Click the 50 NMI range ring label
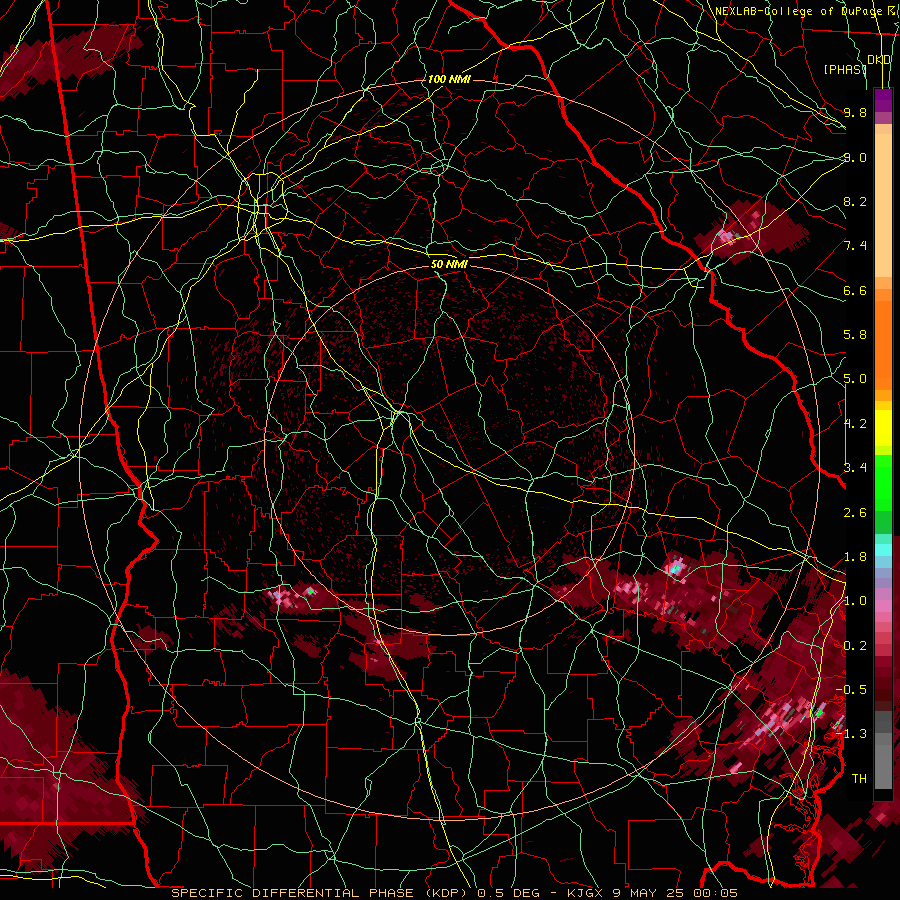900x900 pixels. point(449,264)
